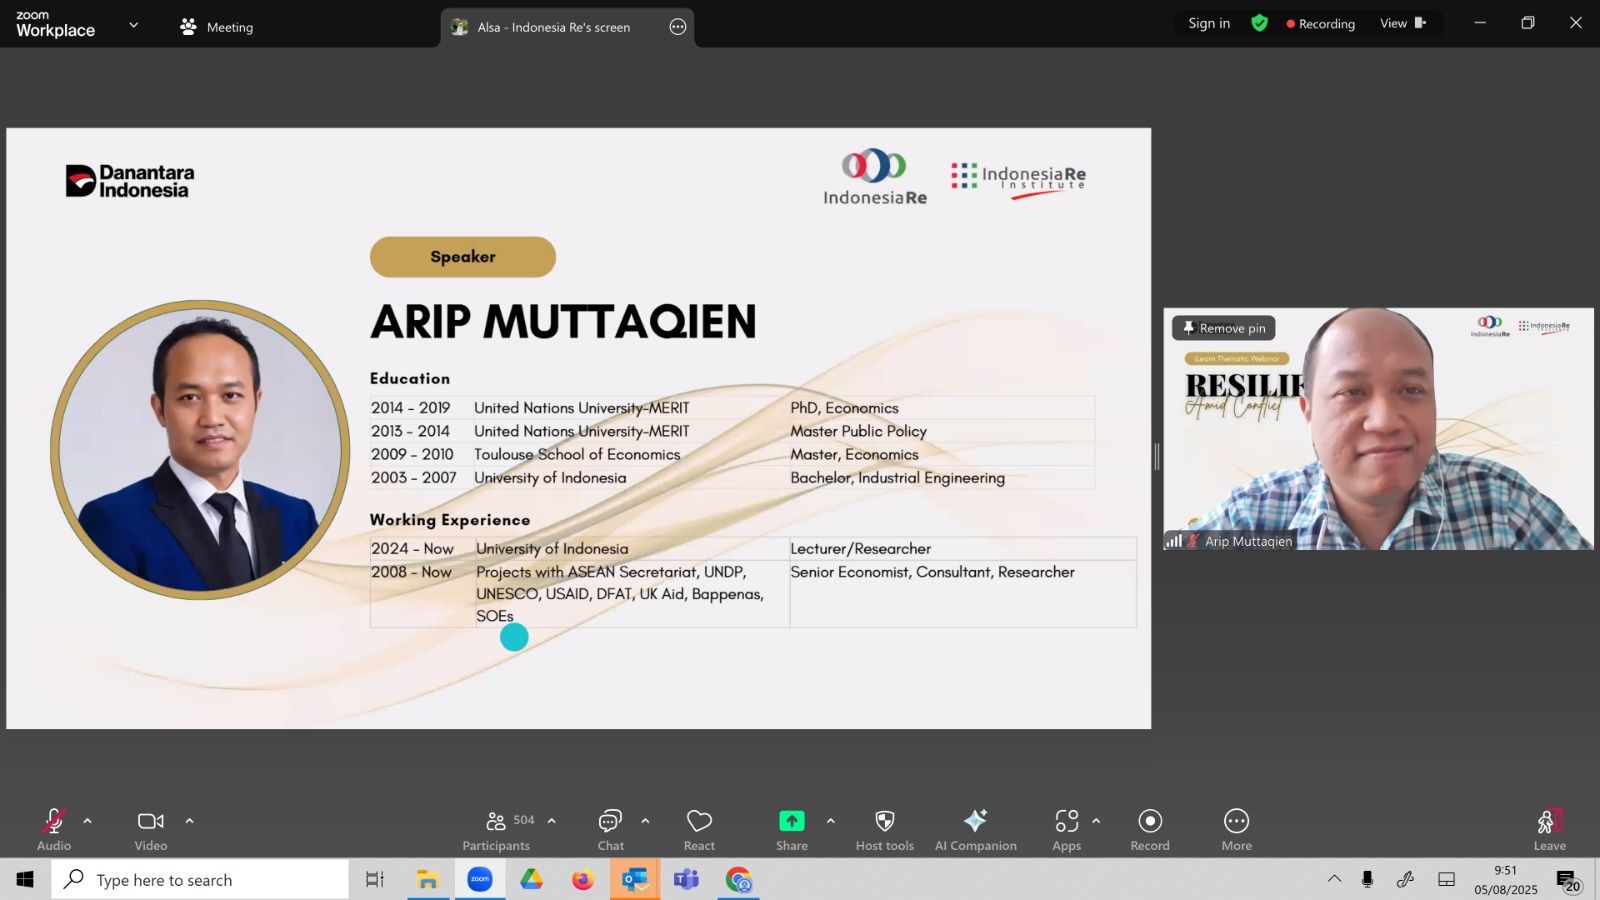Expand chat options arrow beside Chat
Image resolution: width=1600 pixels, height=900 pixels.
tap(645, 821)
